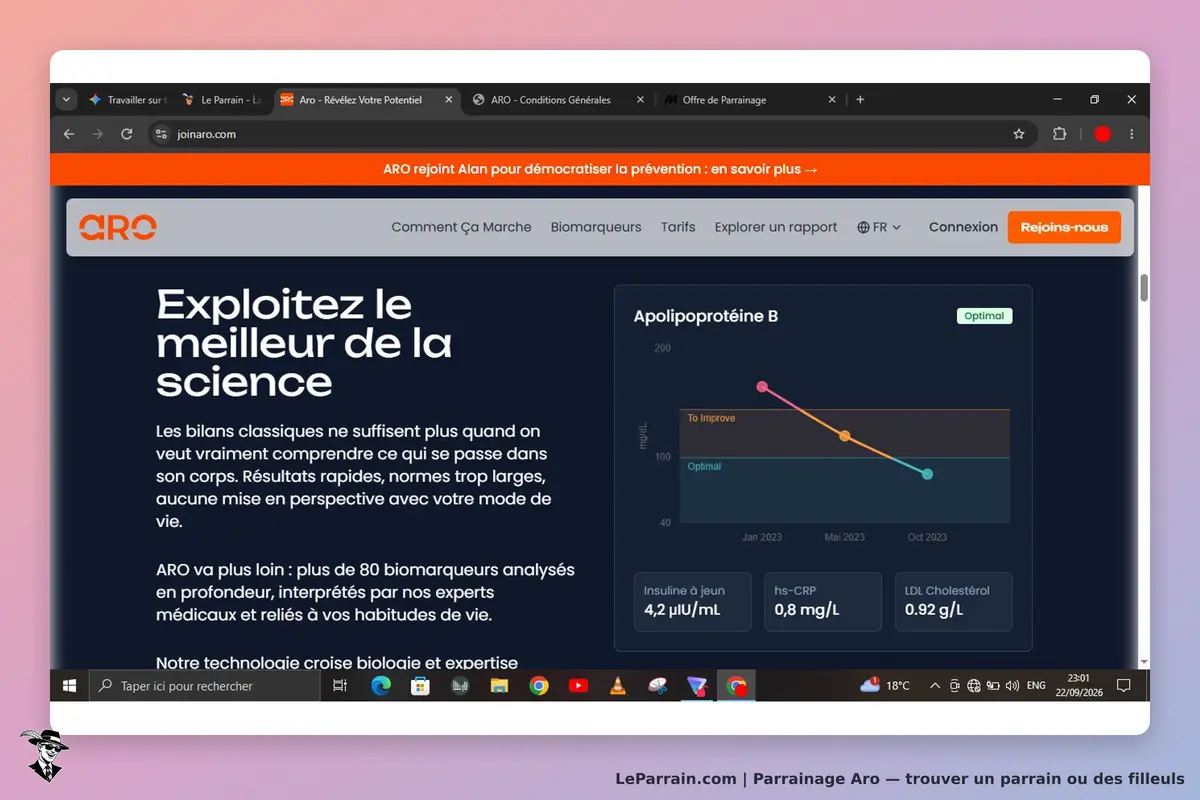Open the tab search dropdown arrow
Image resolution: width=1200 pixels, height=800 pixels.
[66, 100]
